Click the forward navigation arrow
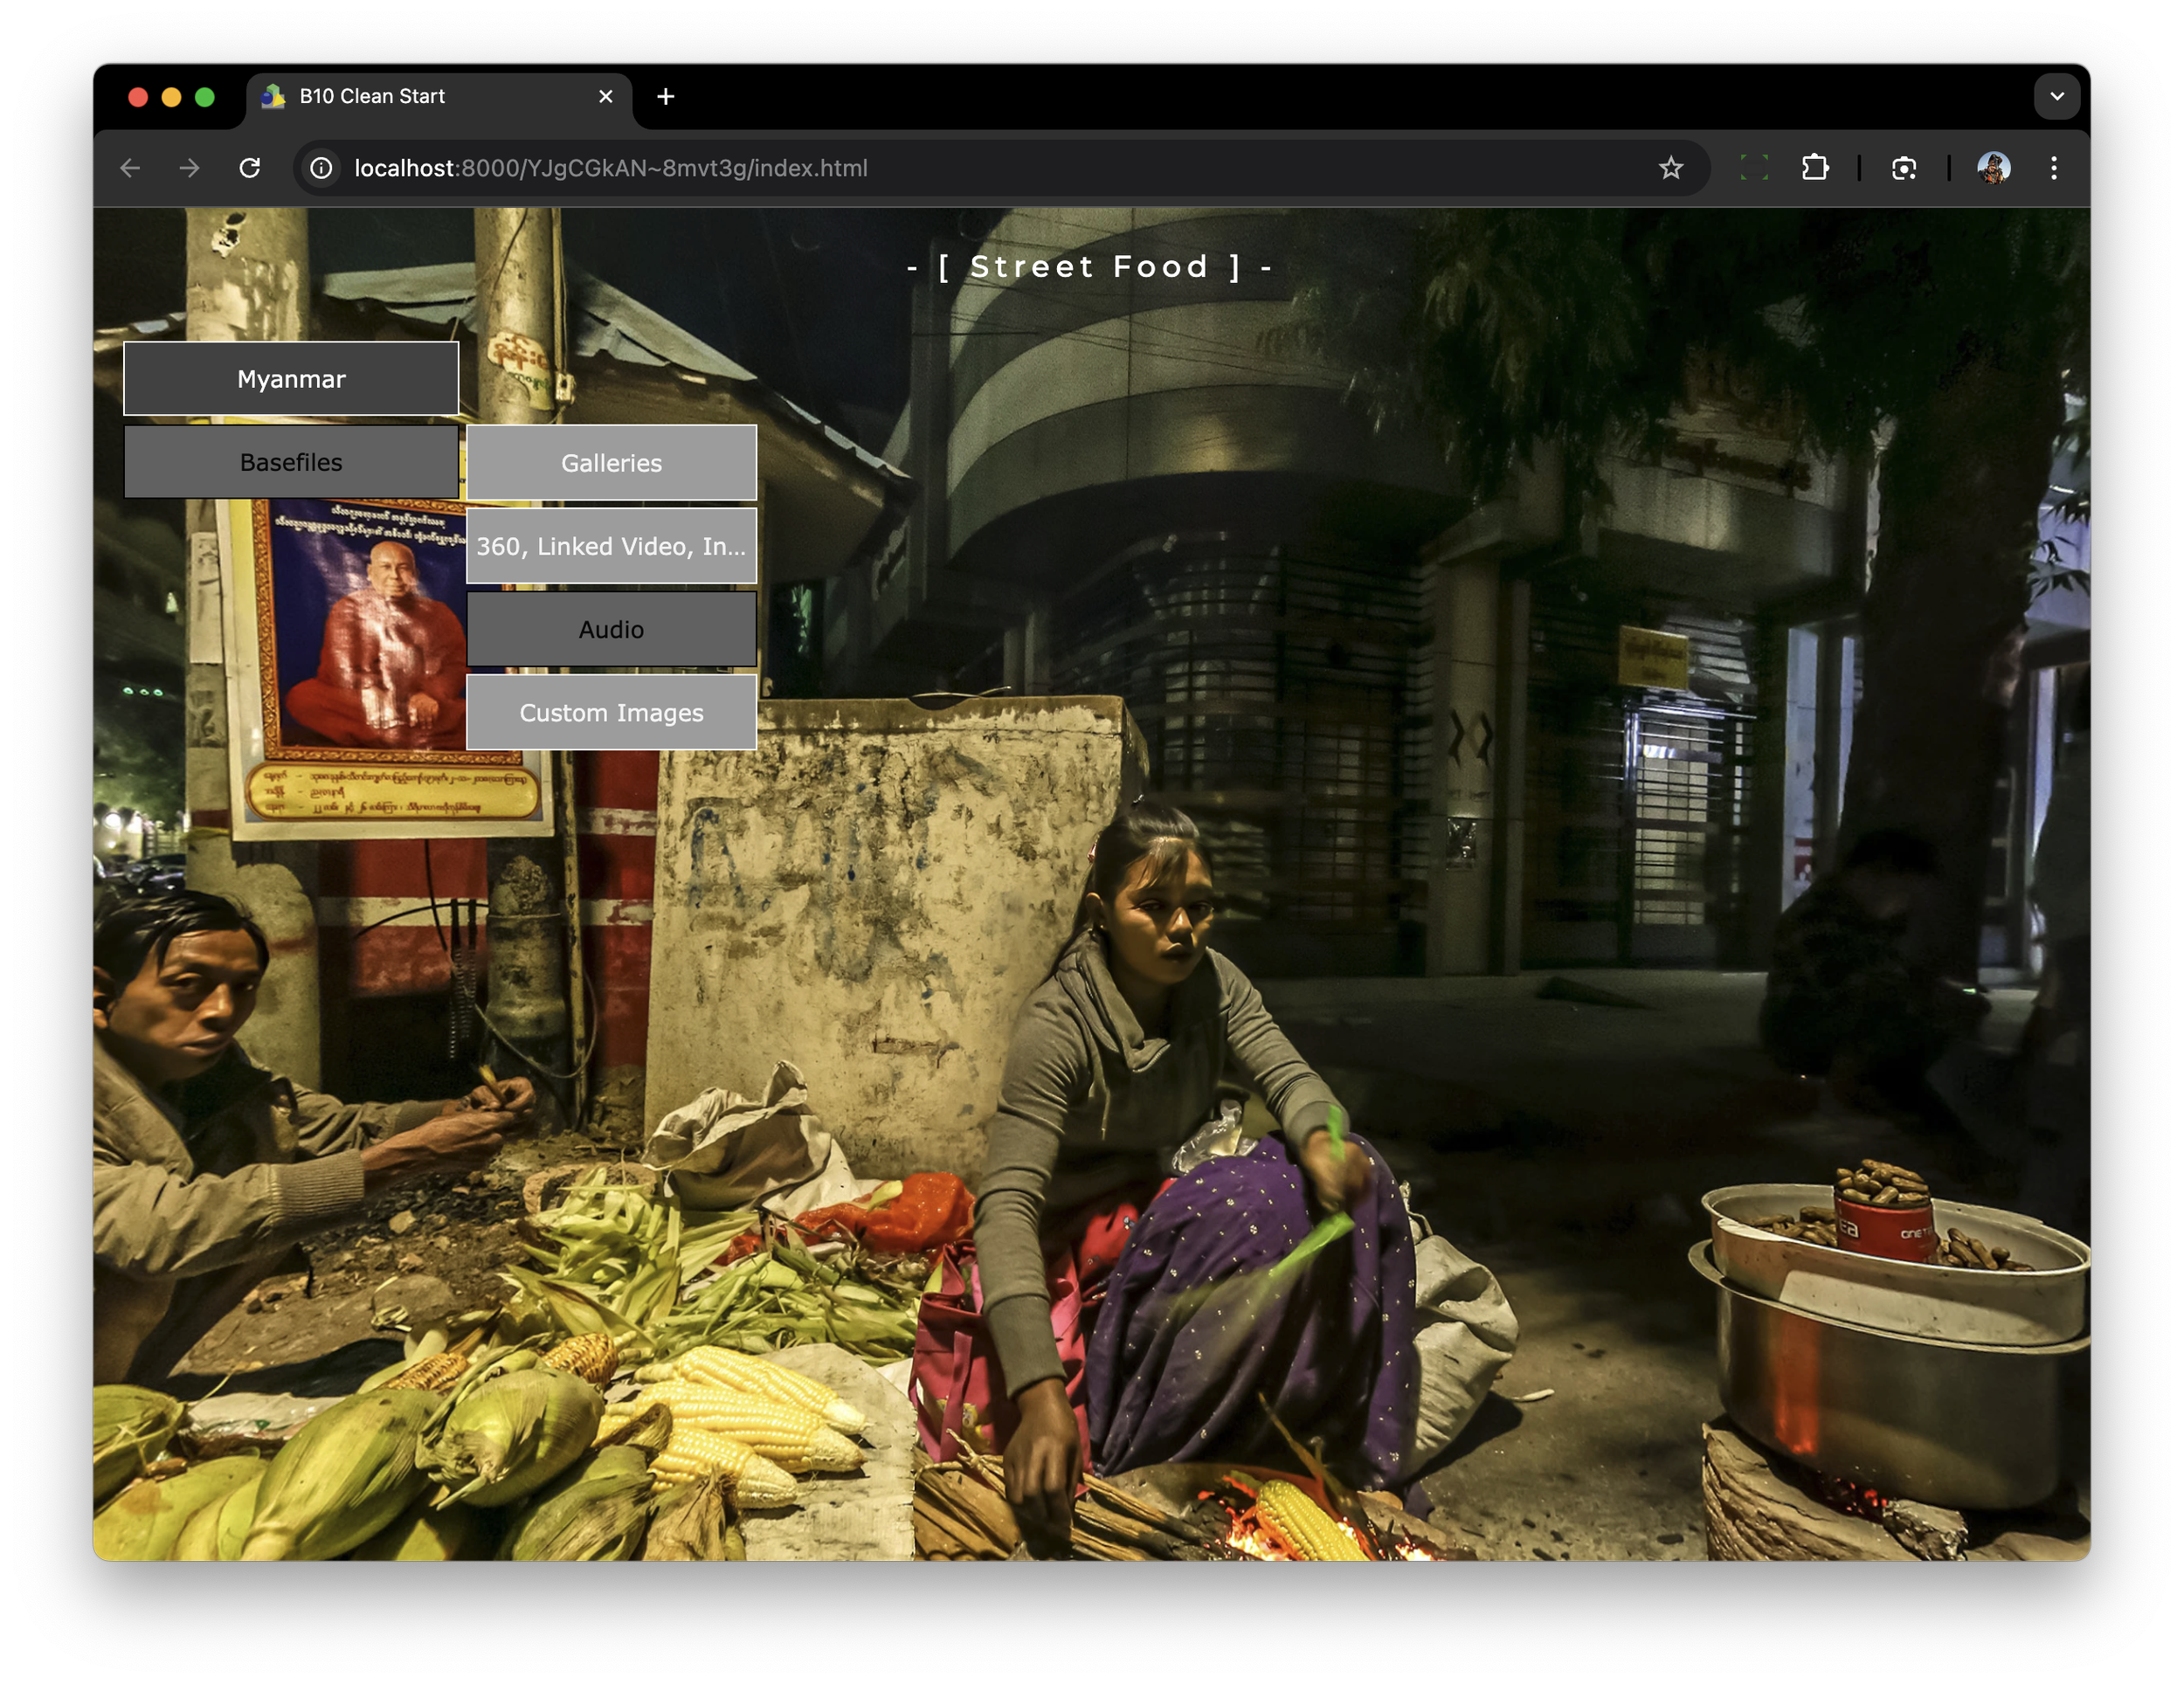The height and width of the screenshot is (1684, 2184). click(x=189, y=168)
